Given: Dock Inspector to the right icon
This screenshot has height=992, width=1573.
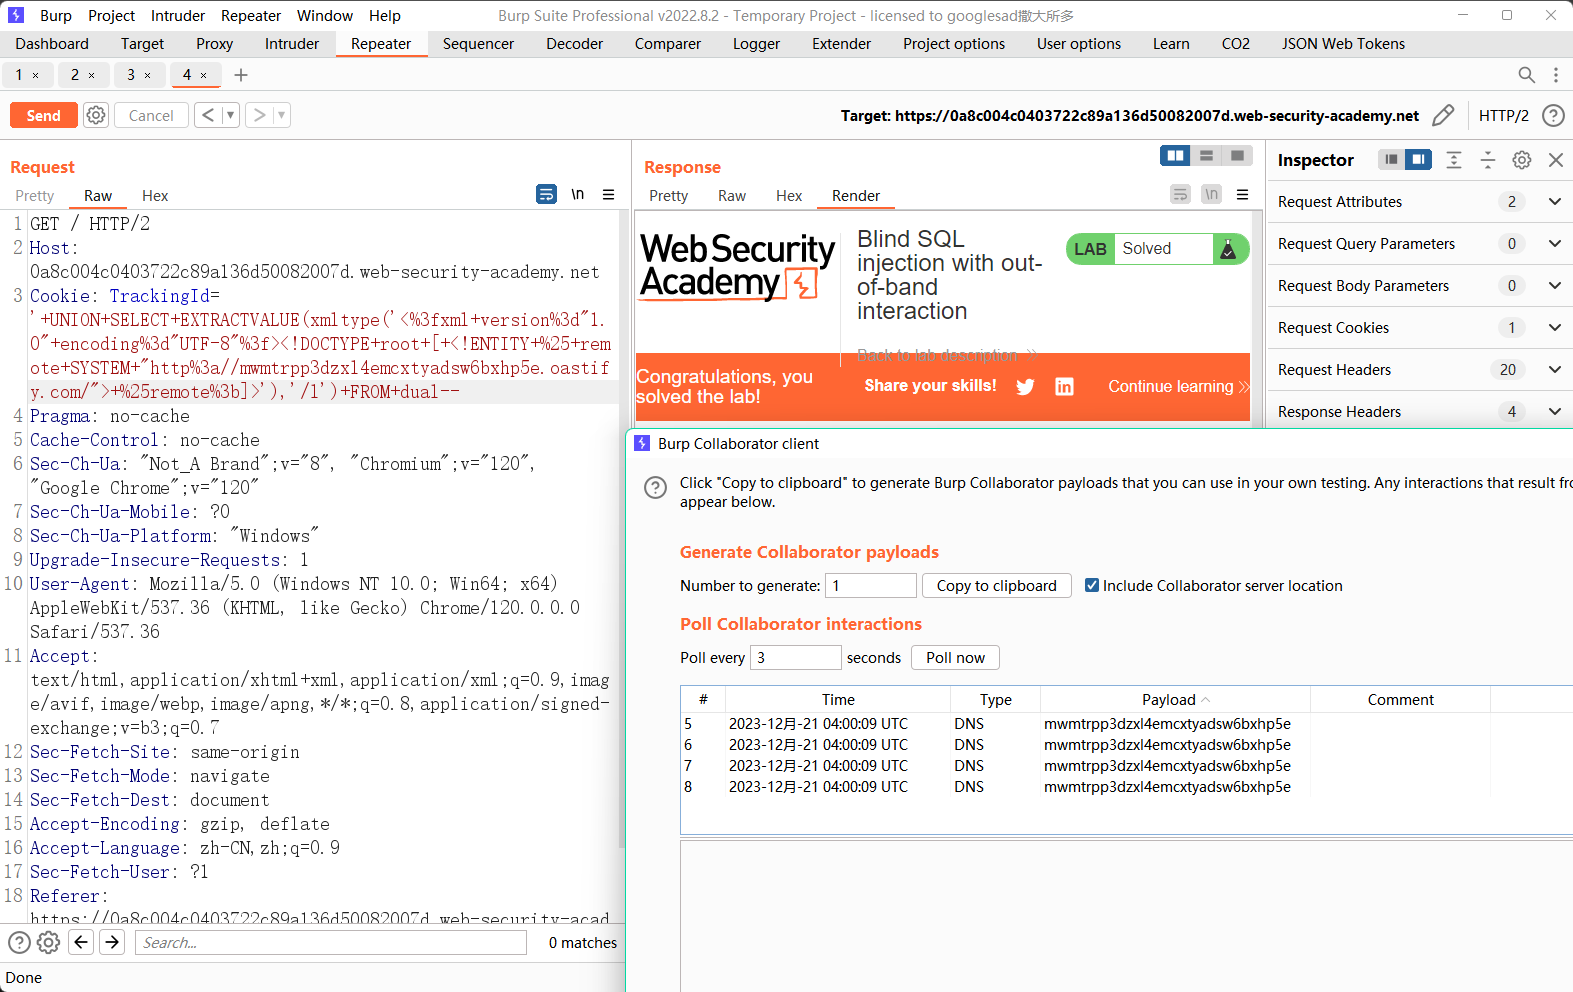Looking at the screenshot, I should coord(1418,160).
